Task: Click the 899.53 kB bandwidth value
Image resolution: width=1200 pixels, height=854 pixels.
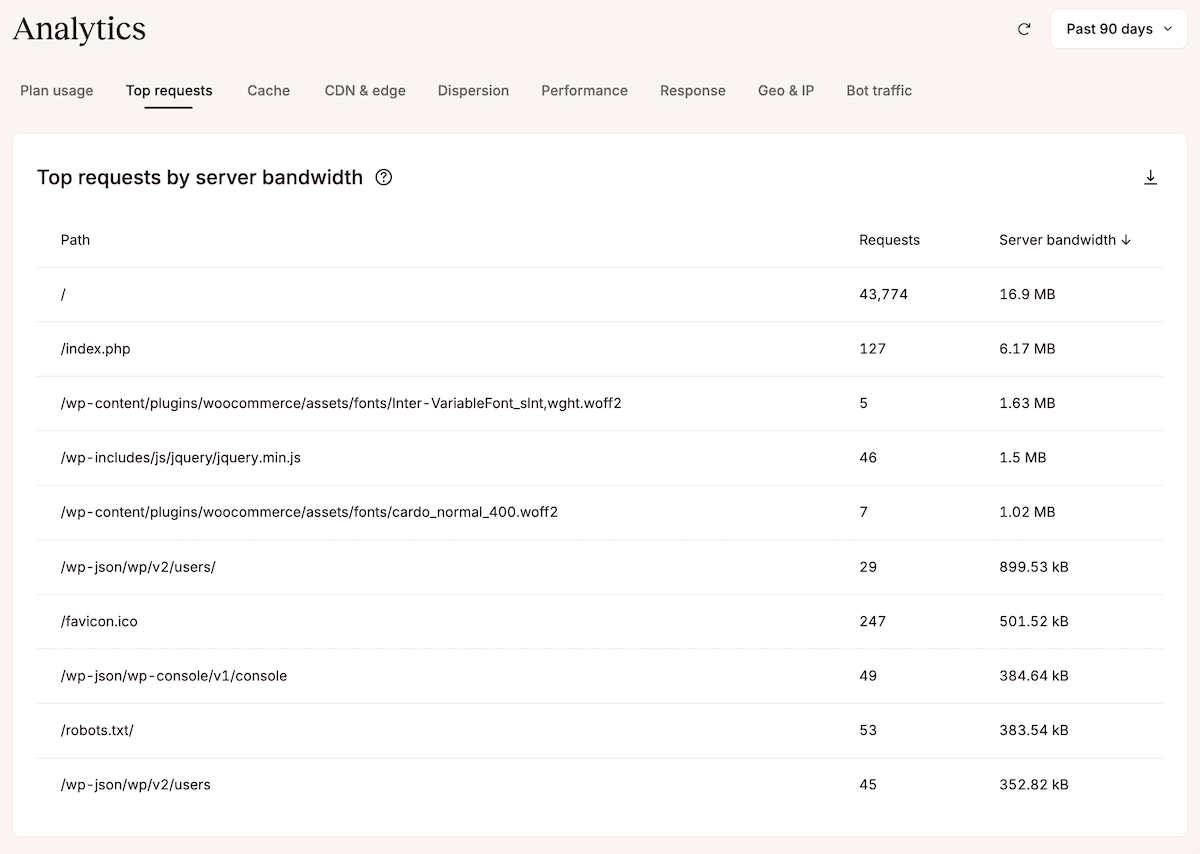Action: pos(1034,567)
